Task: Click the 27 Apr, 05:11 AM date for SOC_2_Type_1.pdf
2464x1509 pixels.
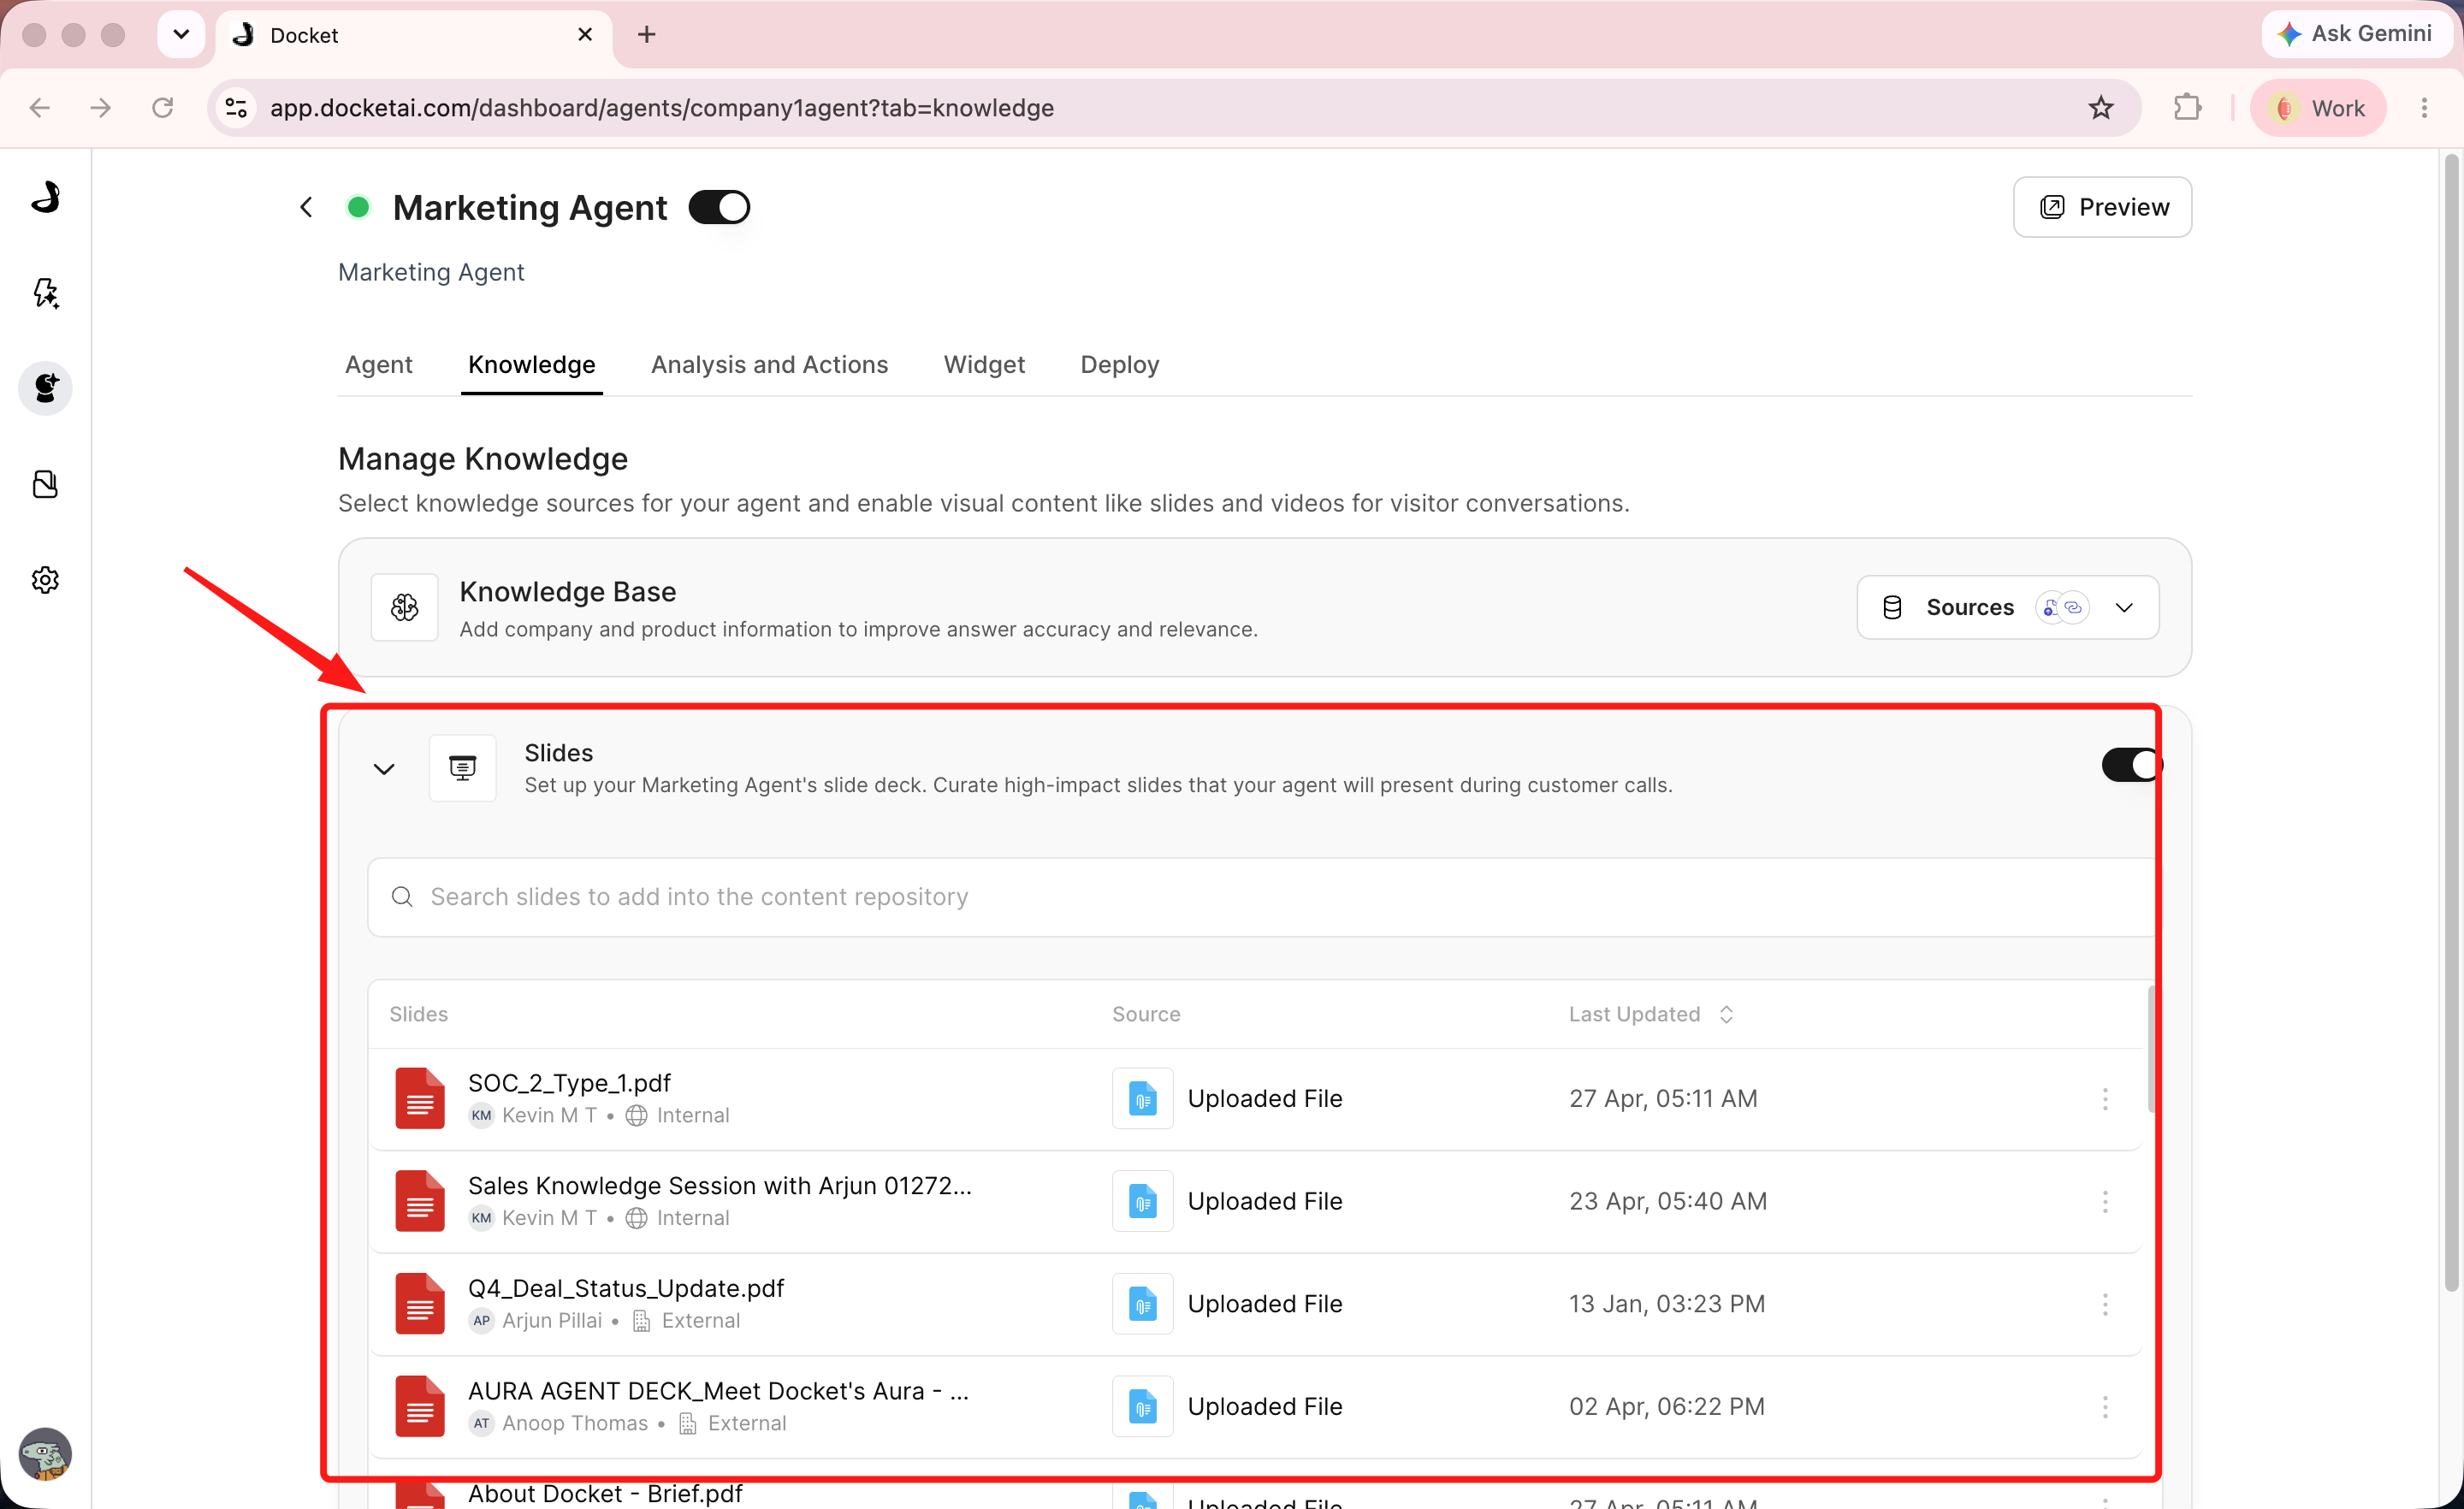Action: pyautogui.click(x=1663, y=1098)
